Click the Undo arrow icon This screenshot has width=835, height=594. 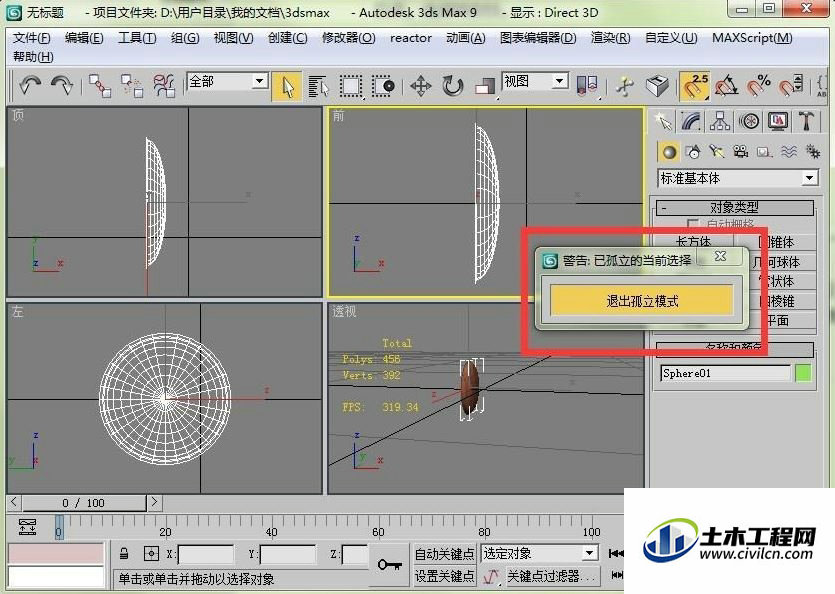[30, 85]
